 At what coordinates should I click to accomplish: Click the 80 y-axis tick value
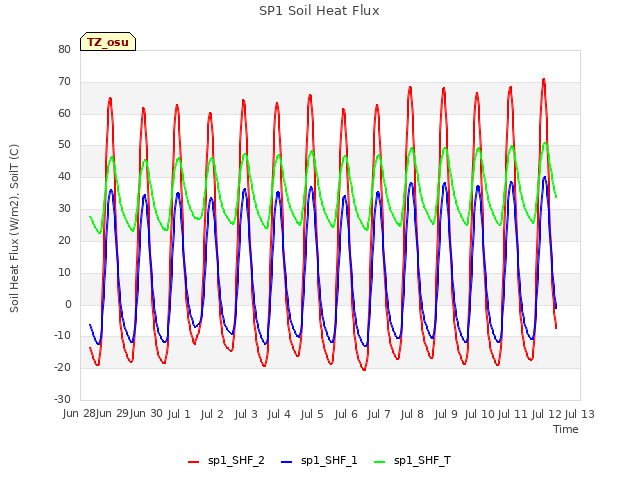point(64,49)
